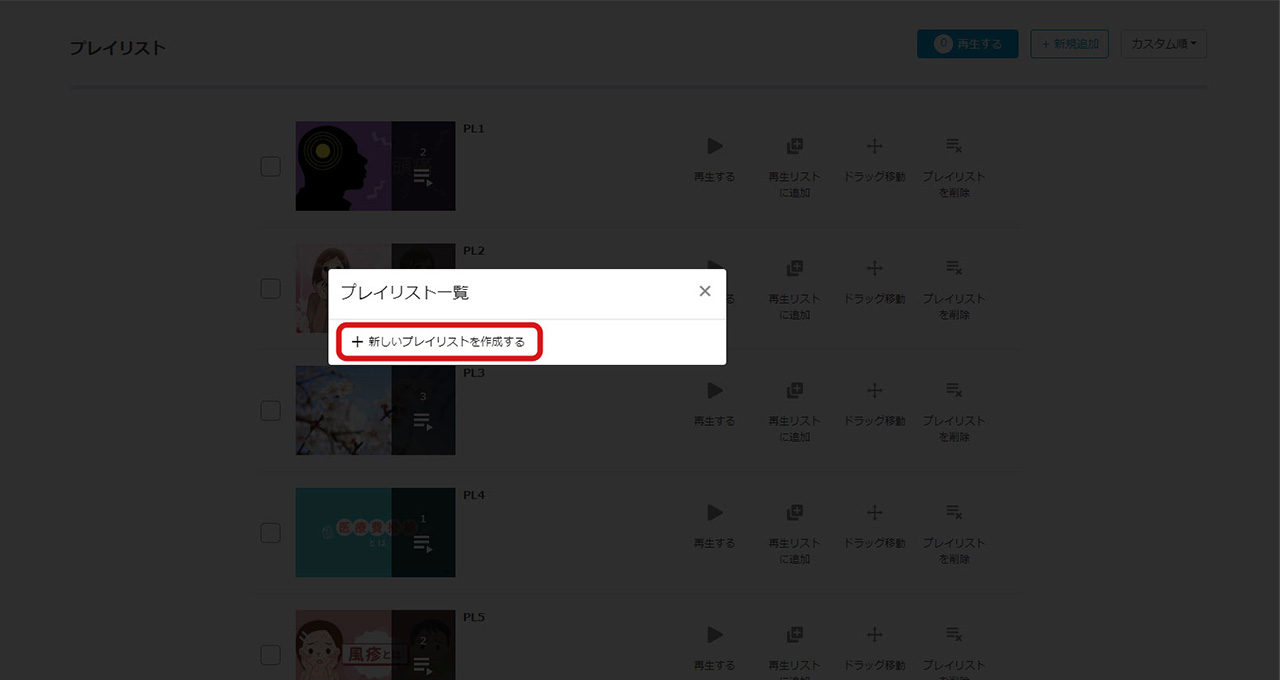Delete the PL3 playlist
Image resolution: width=1280 pixels, height=680 pixels.
(x=954, y=411)
